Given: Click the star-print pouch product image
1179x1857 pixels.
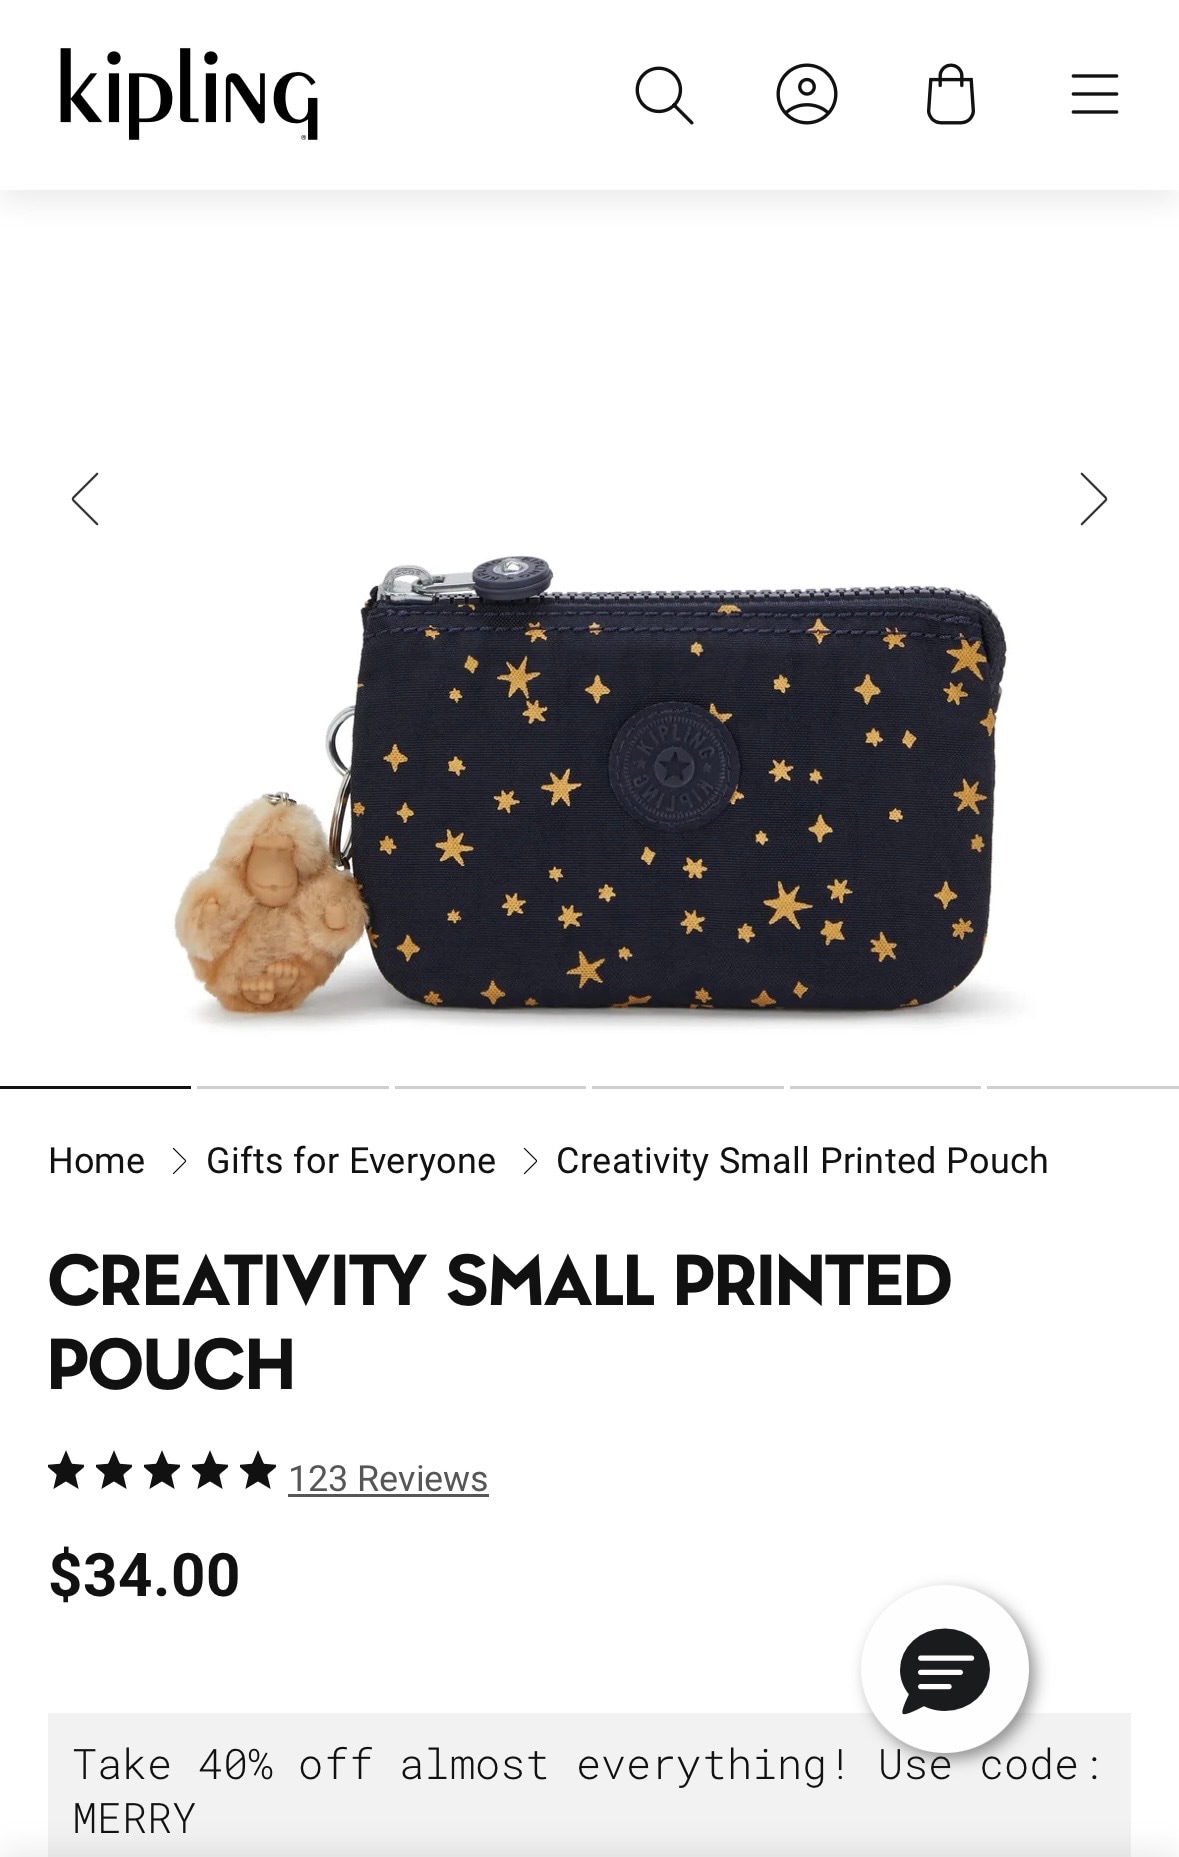Looking at the screenshot, I should point(590,785).
